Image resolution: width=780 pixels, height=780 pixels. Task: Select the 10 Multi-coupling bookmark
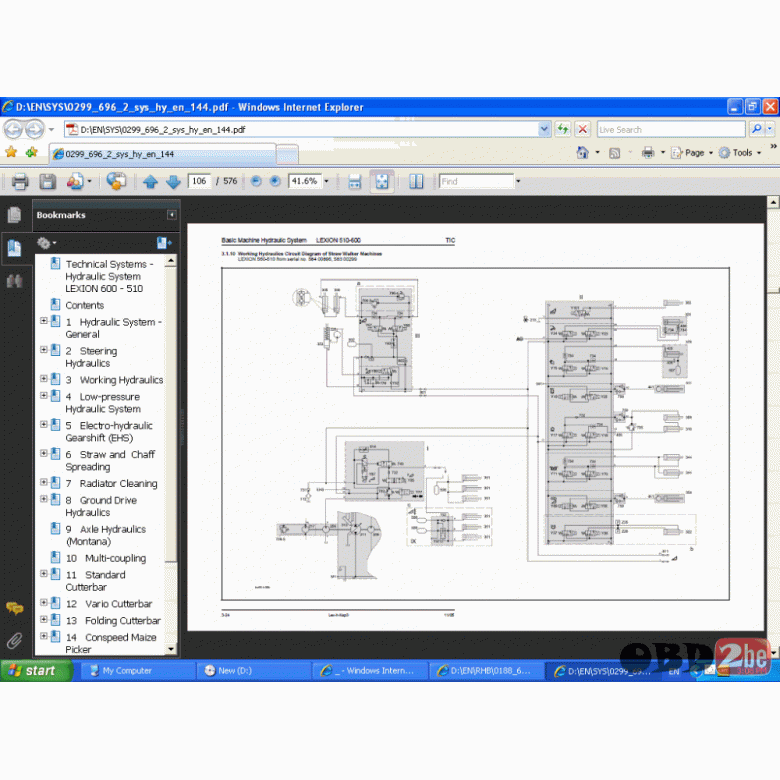pos(106,558)
